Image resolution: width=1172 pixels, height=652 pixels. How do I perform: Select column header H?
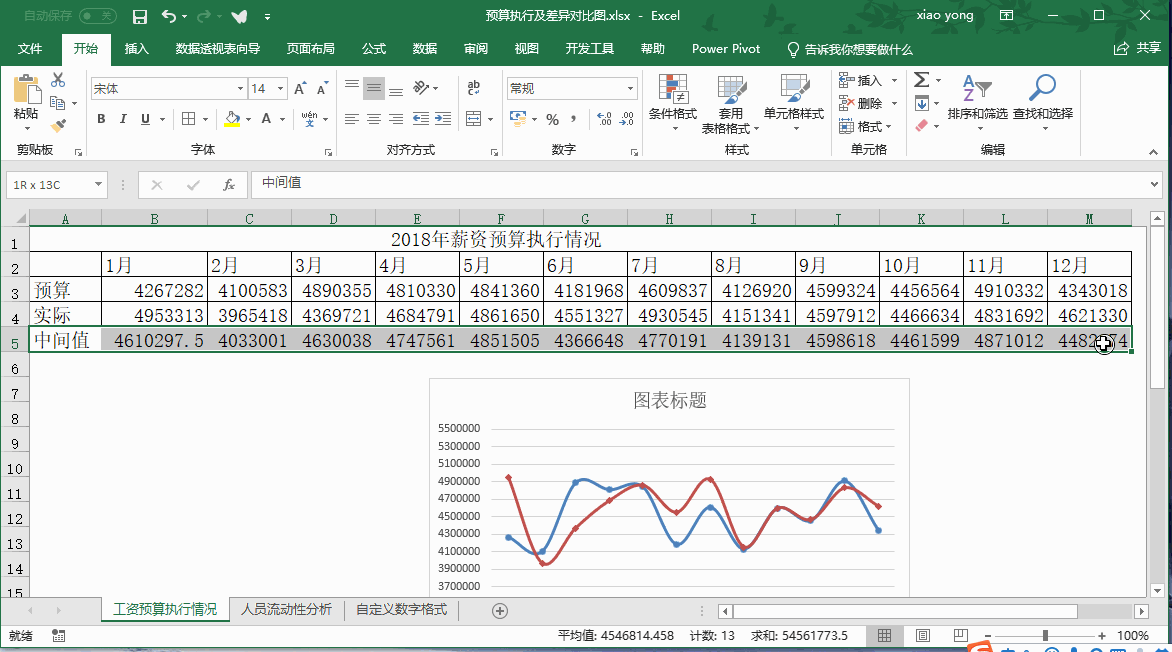pyautogui.click(x=669, y=219)
